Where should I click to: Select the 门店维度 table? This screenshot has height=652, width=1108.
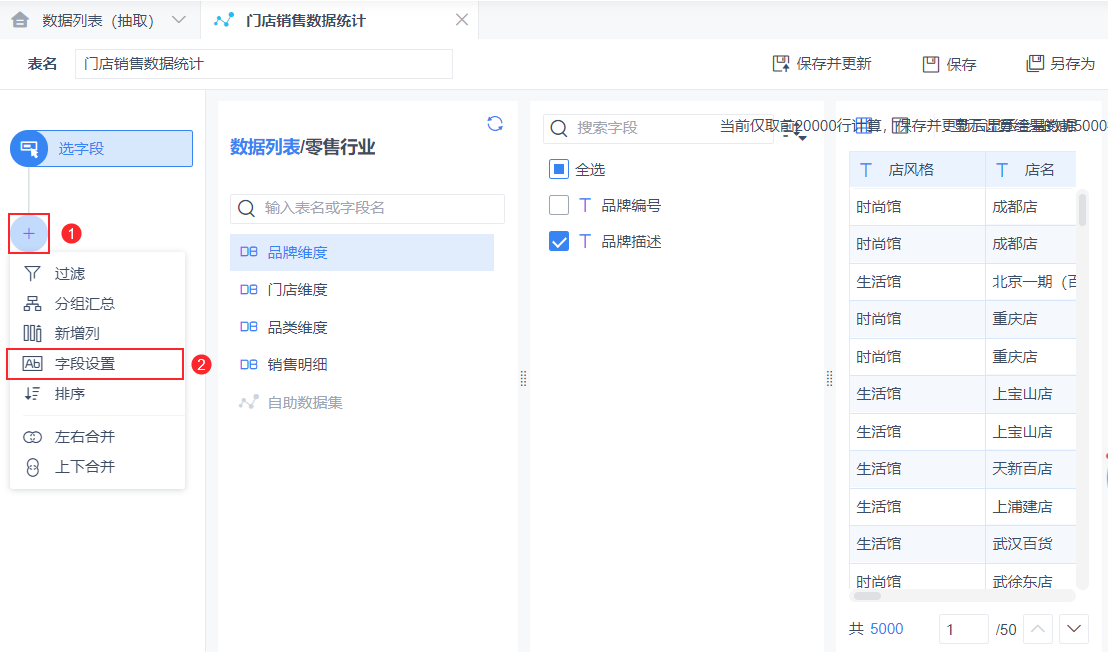coord(362,290)
